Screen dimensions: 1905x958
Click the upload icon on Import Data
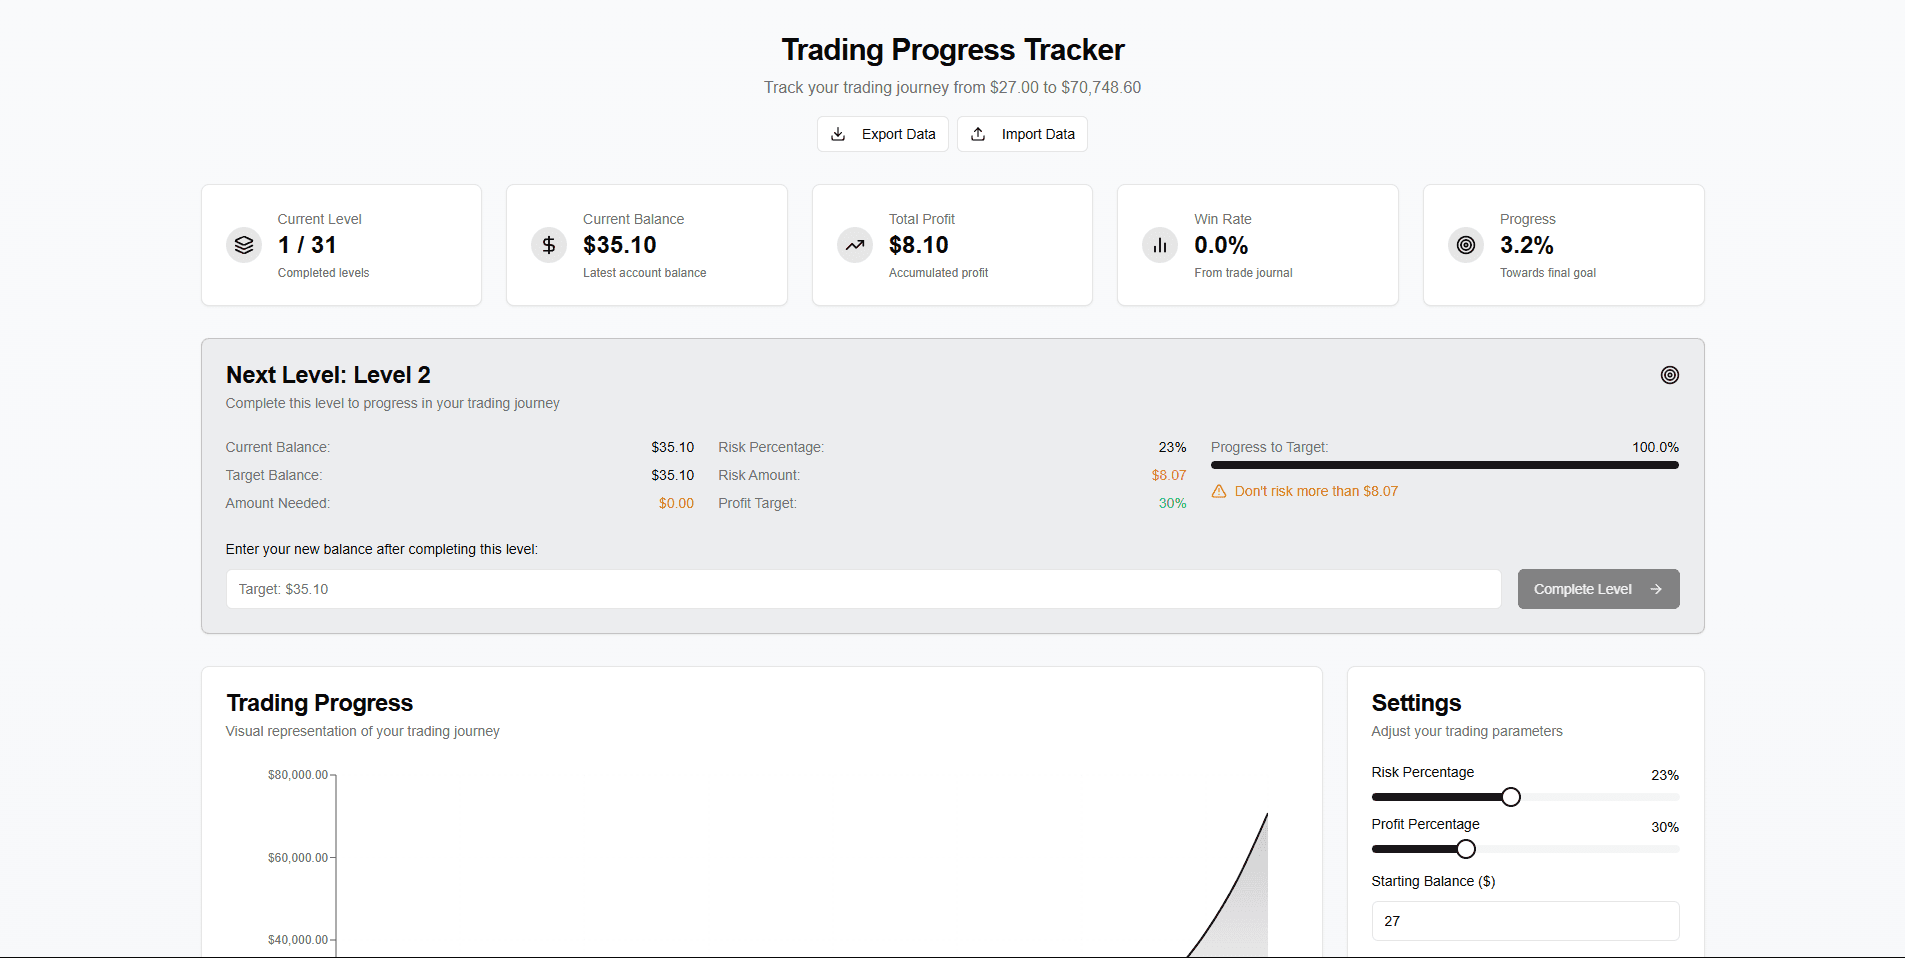[x=978, y=133]
